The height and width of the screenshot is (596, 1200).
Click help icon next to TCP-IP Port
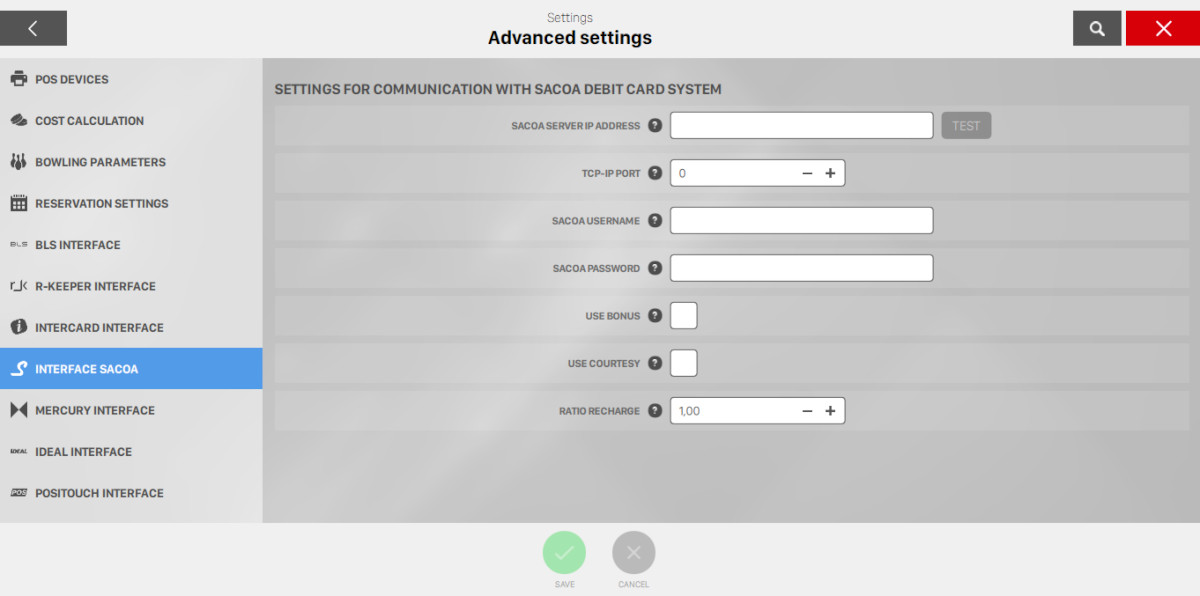(655, 173)
